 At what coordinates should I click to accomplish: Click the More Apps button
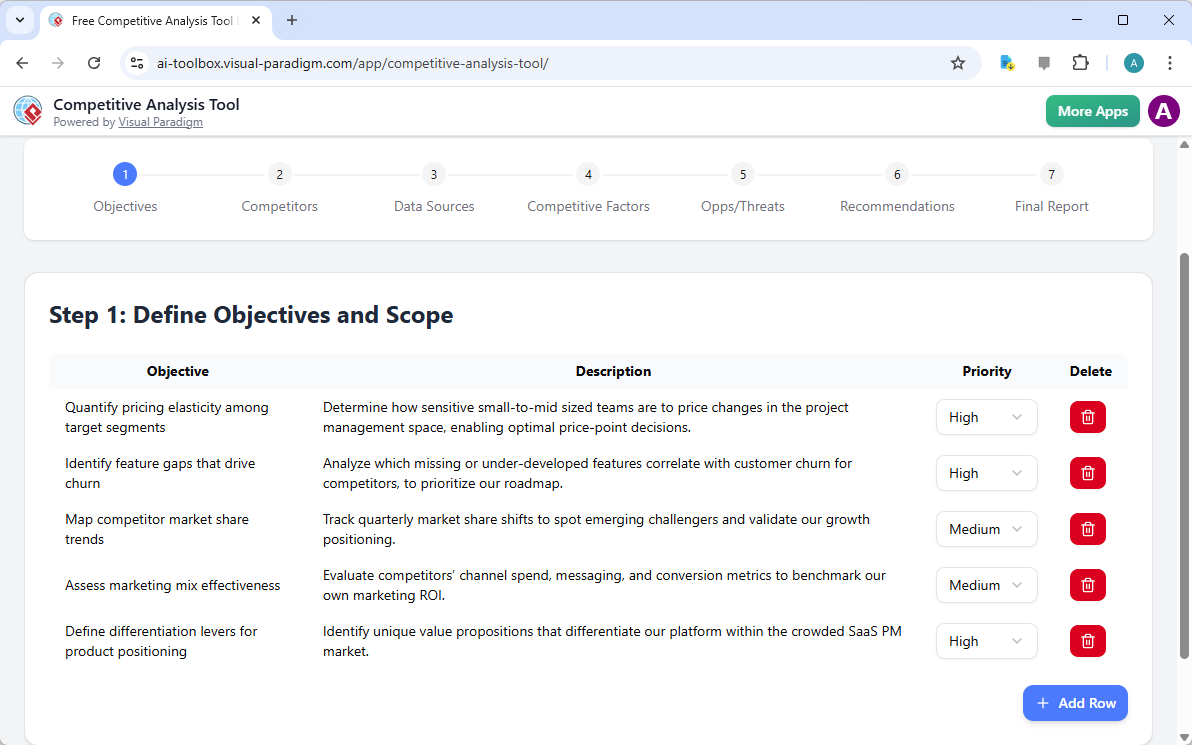coord(1092,111)
